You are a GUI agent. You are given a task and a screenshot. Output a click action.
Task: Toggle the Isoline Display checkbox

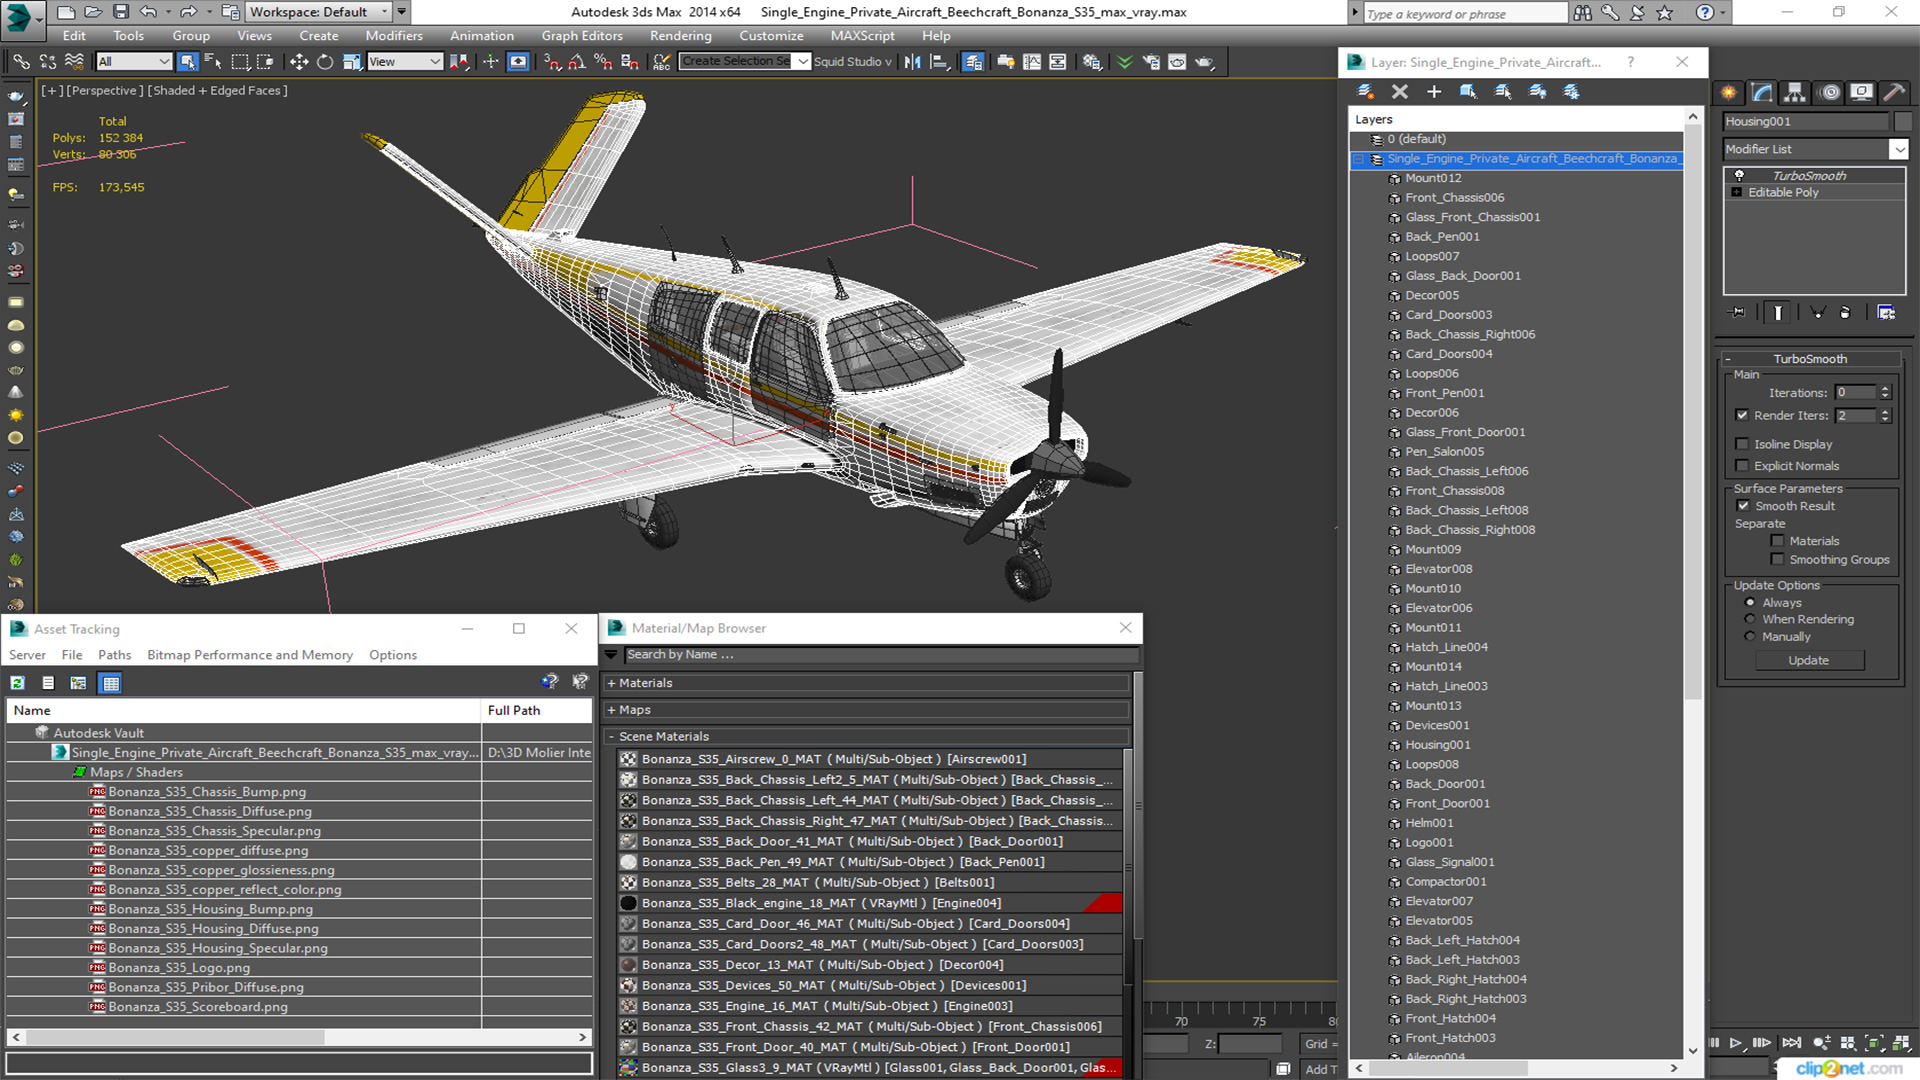[x=1742, y=444]
